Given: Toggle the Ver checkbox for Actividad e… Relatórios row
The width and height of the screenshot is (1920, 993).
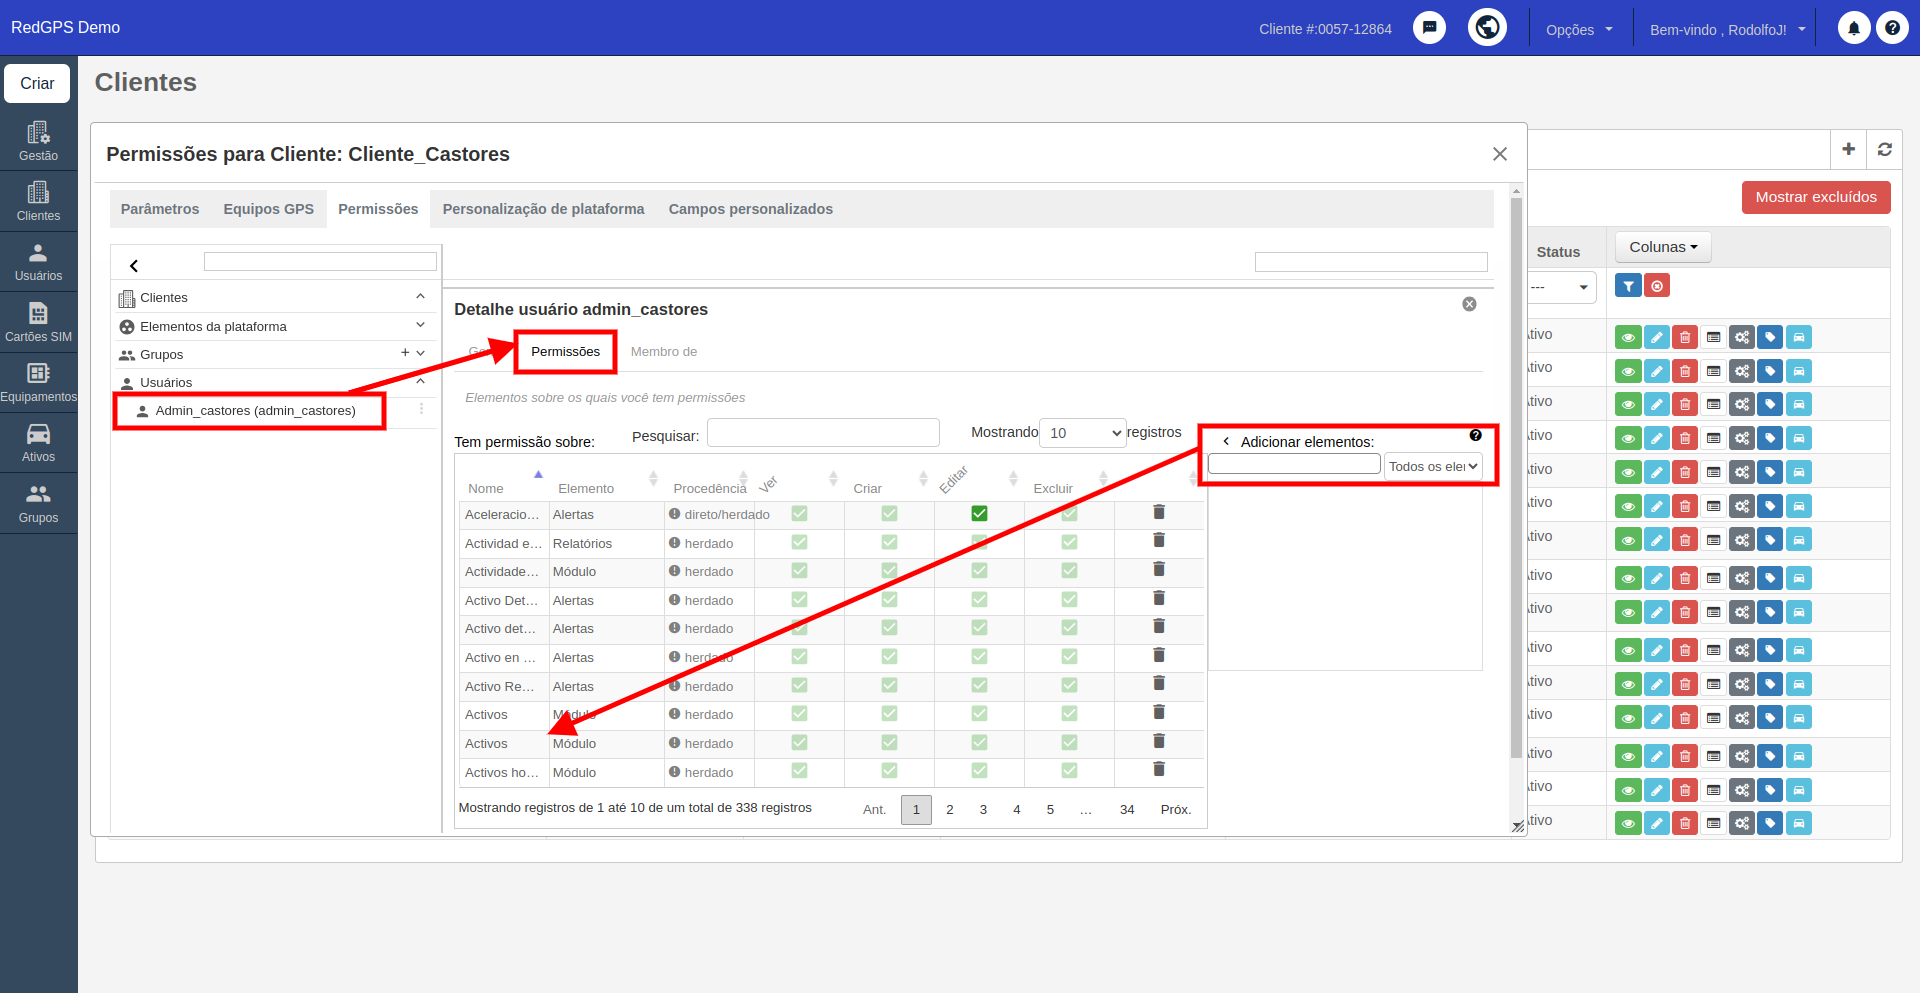Looking at the screenshot, I should pos(799,542).
